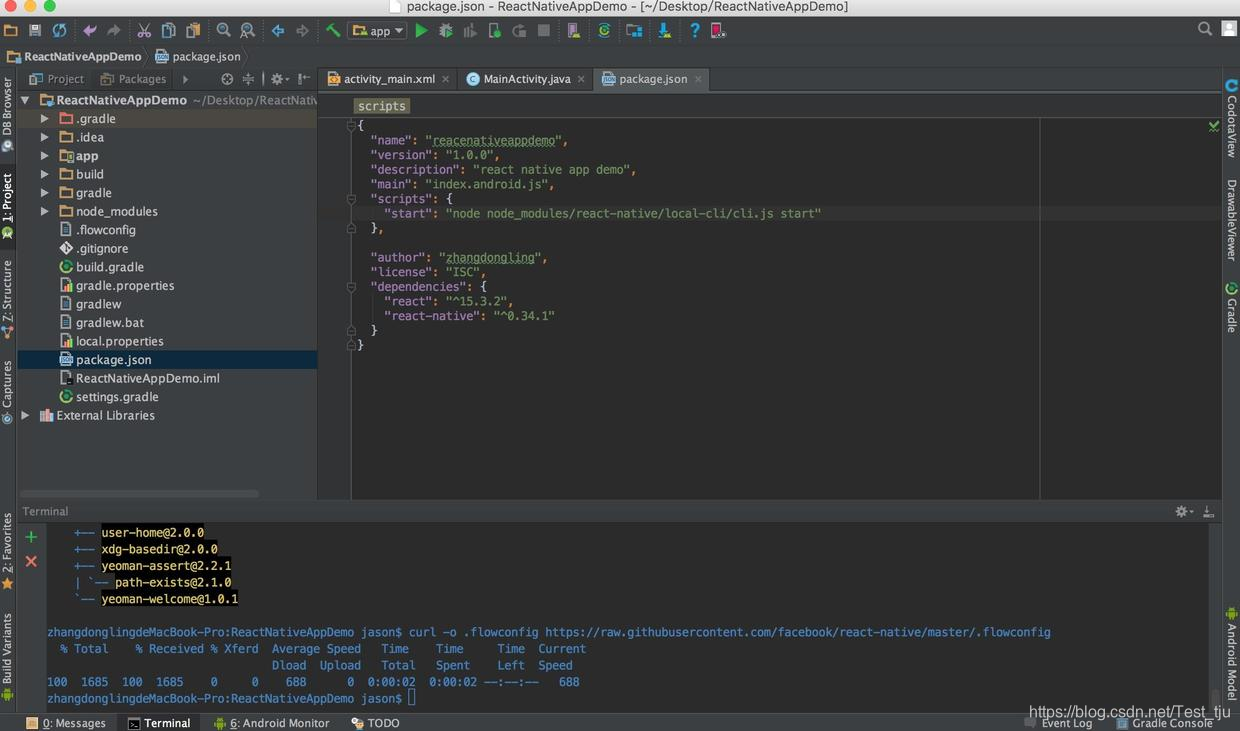Click the Synchronize toolbar icon

(59, 31)
